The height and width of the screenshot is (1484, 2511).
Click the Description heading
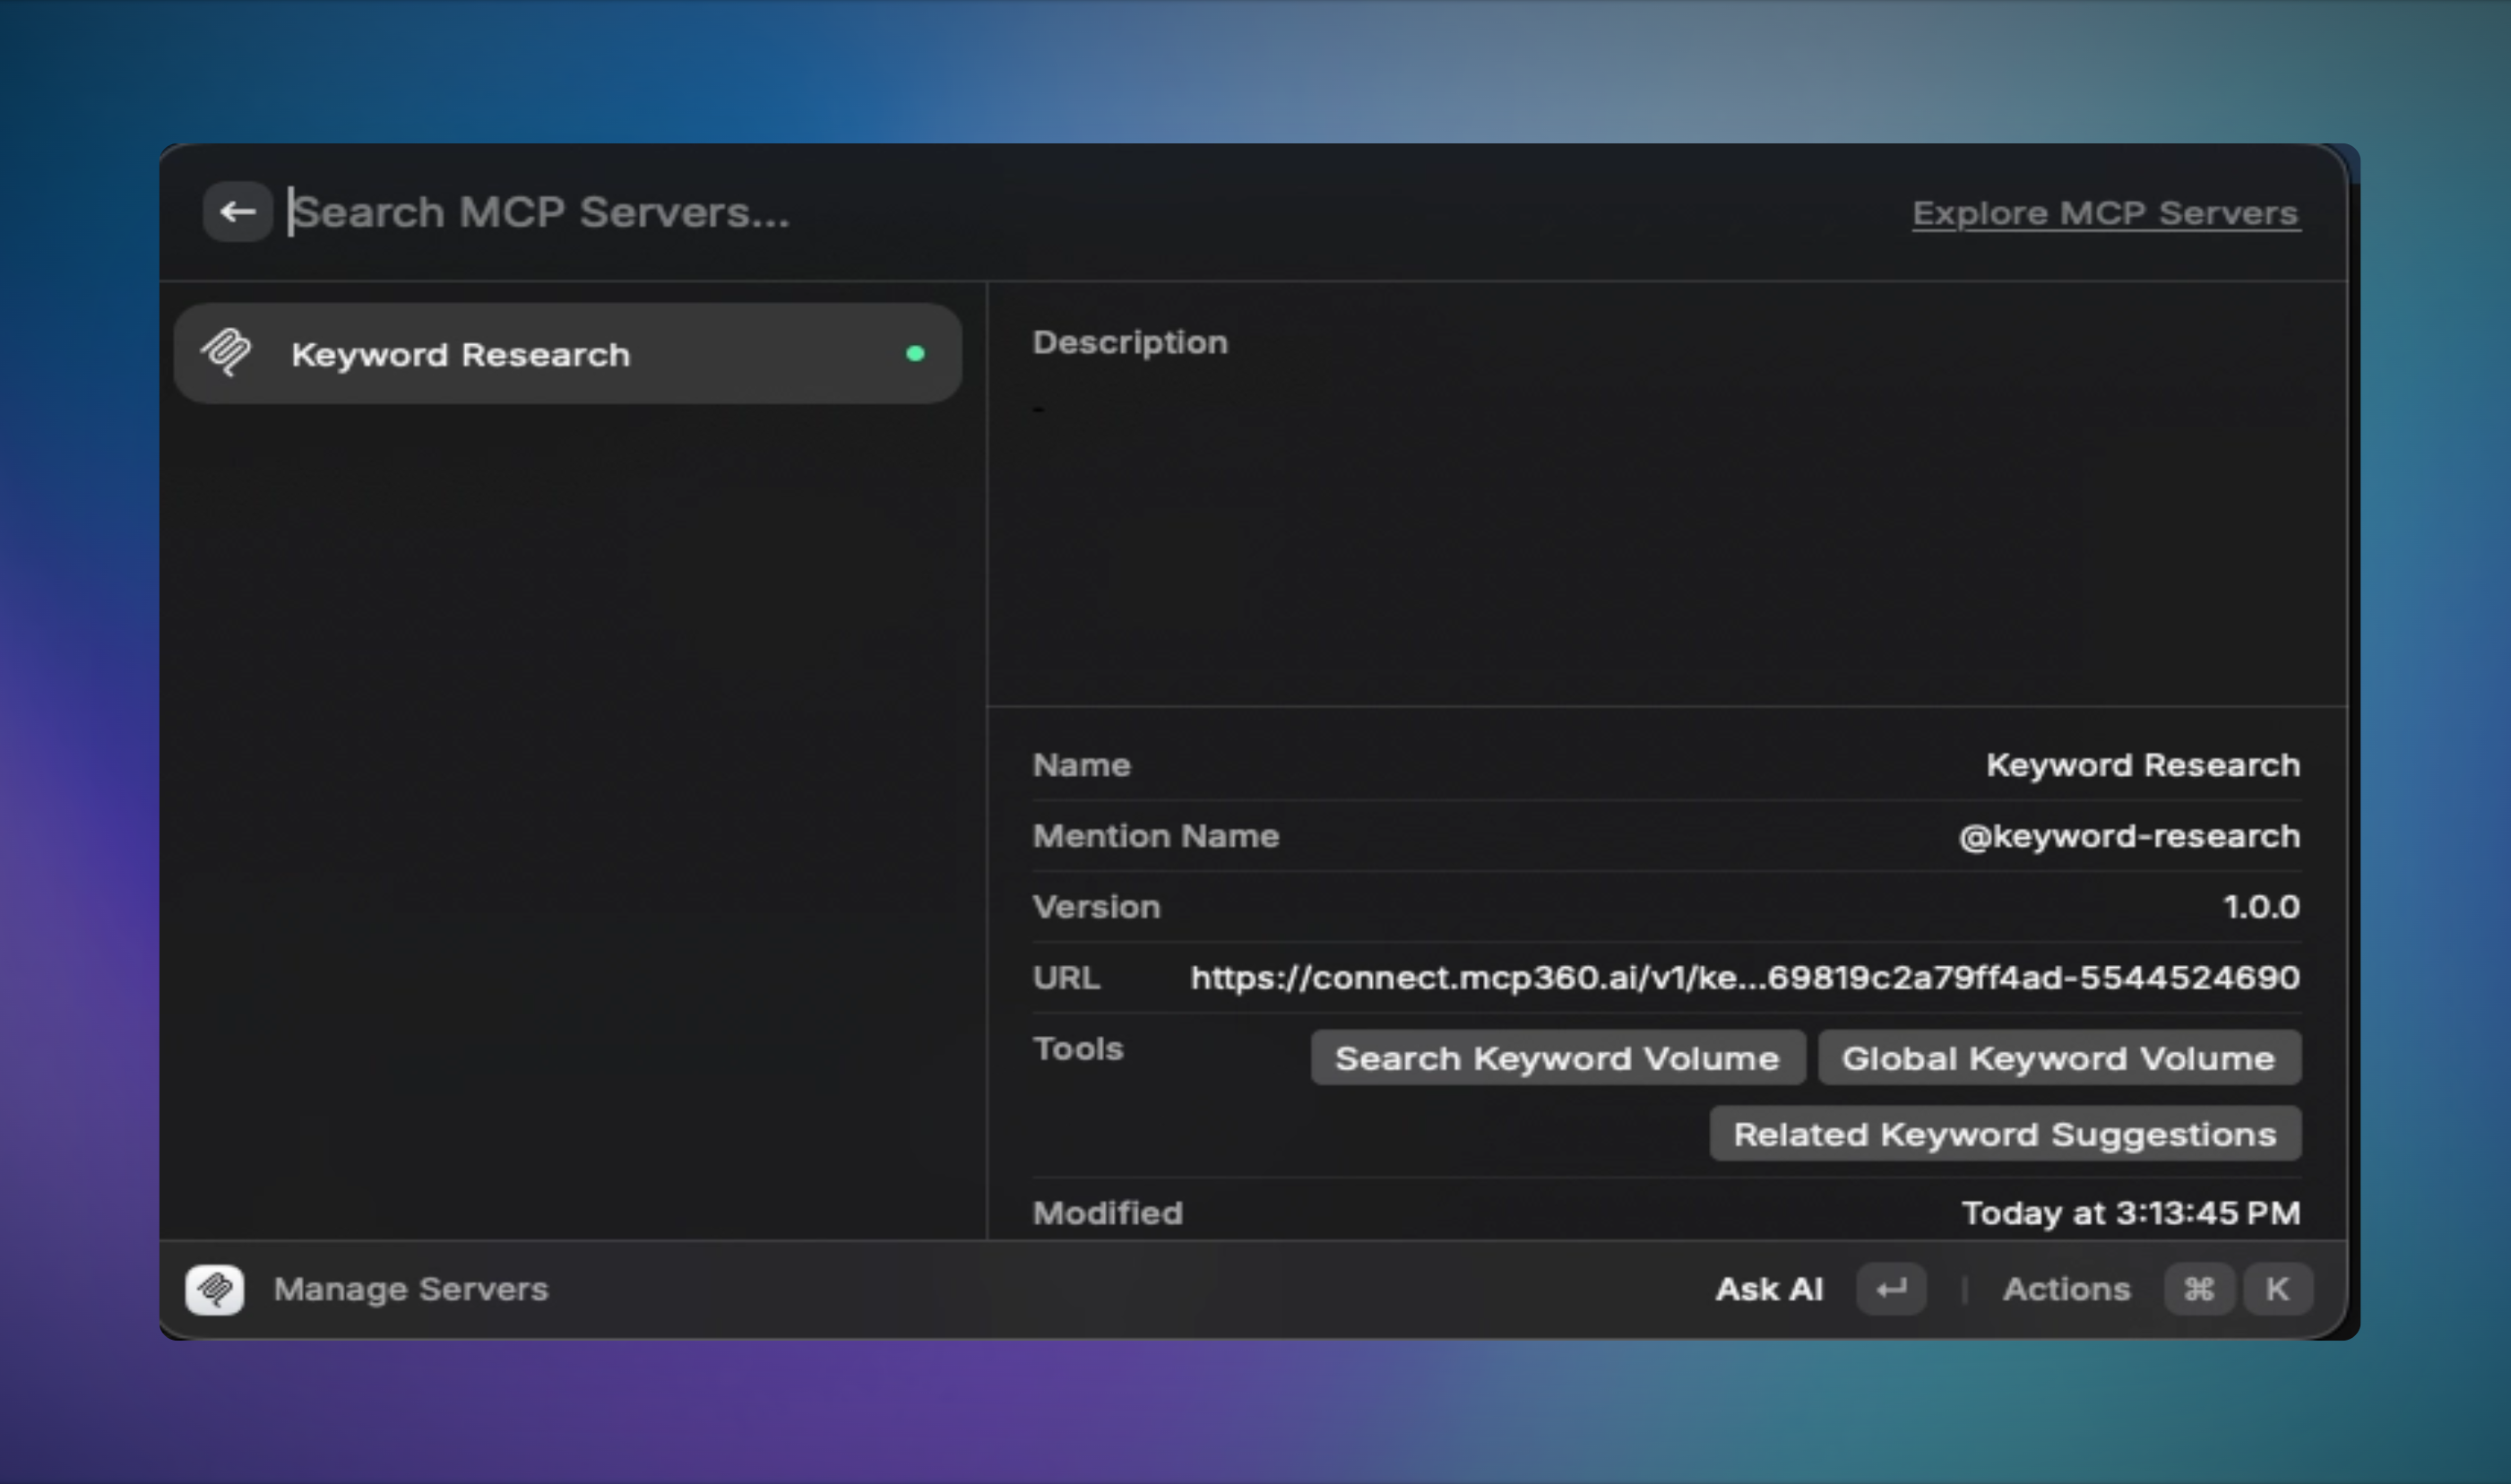tap(1130, 342)
